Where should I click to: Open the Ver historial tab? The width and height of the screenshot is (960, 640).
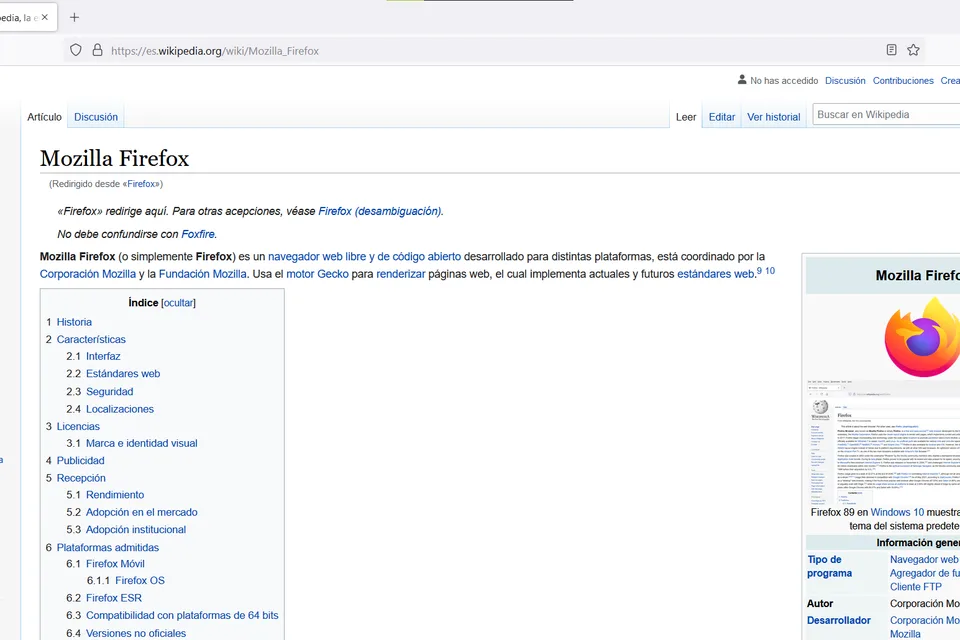tap(773, 117)
